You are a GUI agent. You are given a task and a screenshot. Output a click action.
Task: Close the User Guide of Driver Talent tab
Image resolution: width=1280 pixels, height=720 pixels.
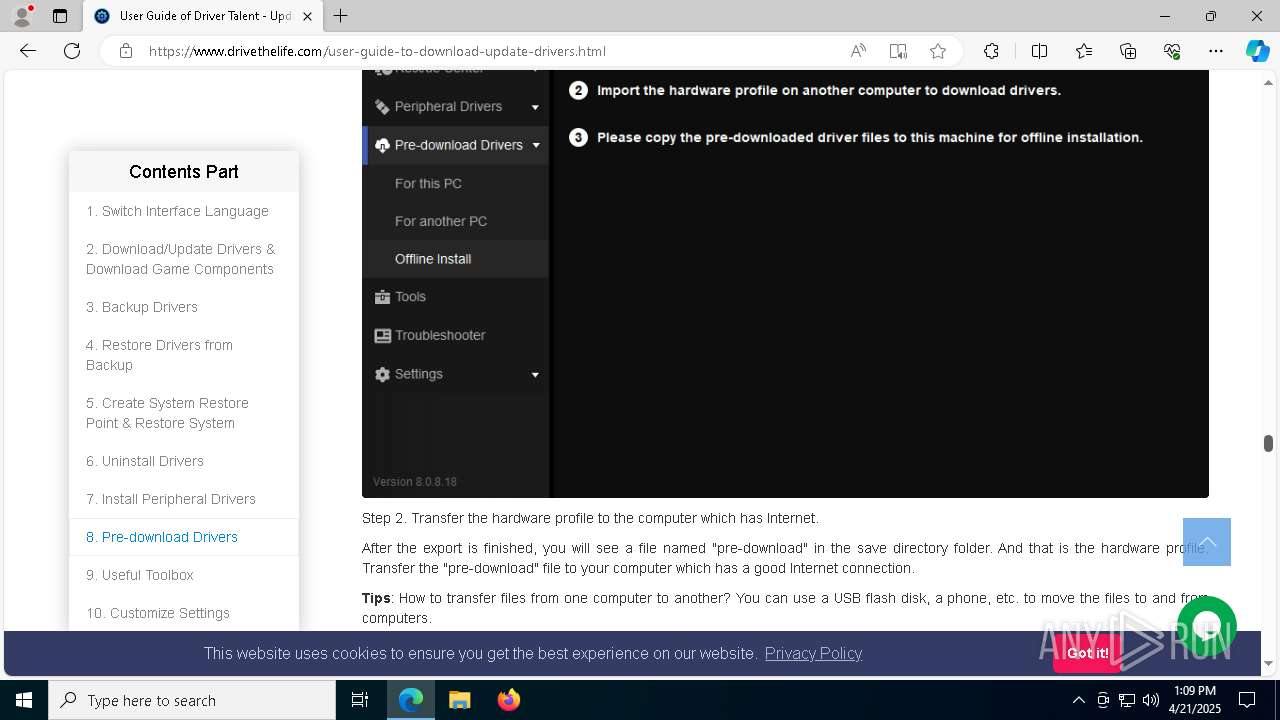[307, 16]
